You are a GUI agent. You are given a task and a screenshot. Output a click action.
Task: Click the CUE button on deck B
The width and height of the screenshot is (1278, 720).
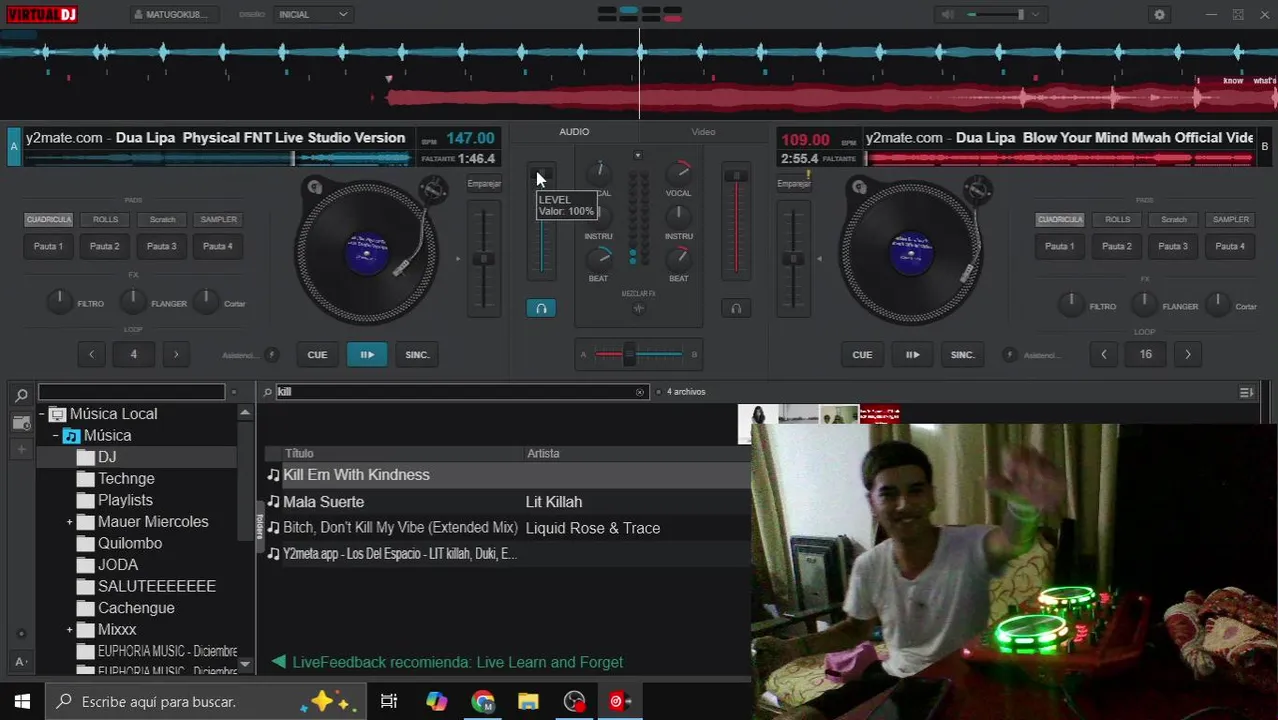coord(862,354)
